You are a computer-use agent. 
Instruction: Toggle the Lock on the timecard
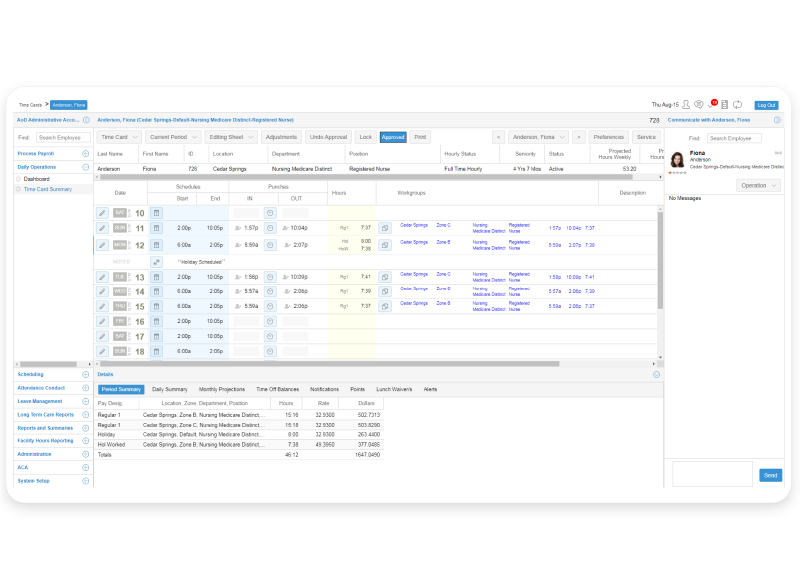point(367,137)
